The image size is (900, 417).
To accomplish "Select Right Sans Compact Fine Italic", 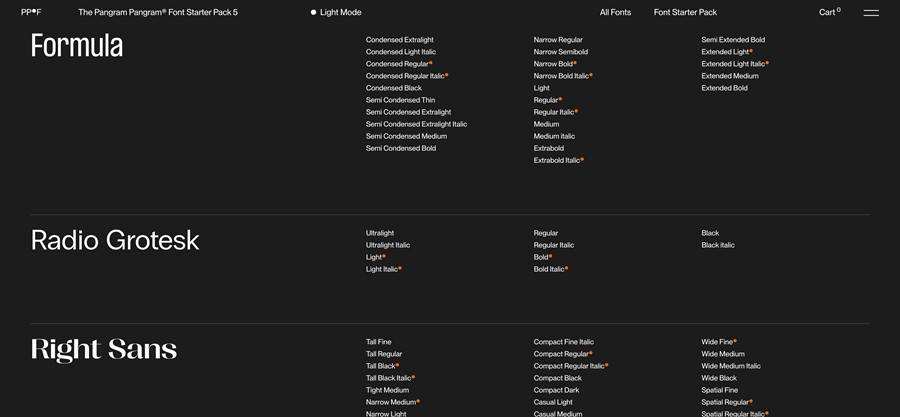I will point(564,342).
